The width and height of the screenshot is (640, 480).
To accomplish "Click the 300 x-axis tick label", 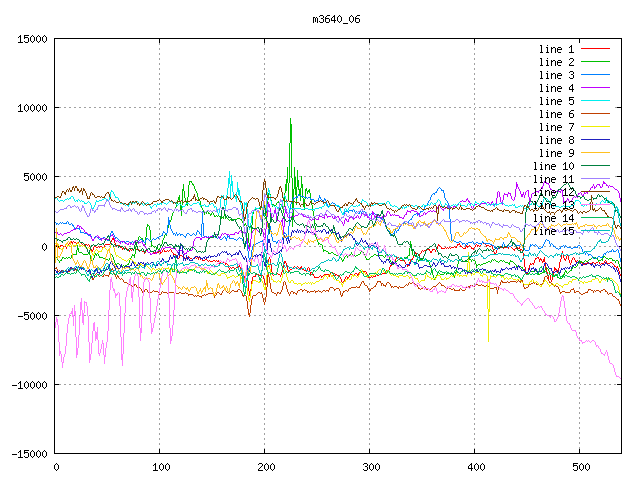I will 370,467.
